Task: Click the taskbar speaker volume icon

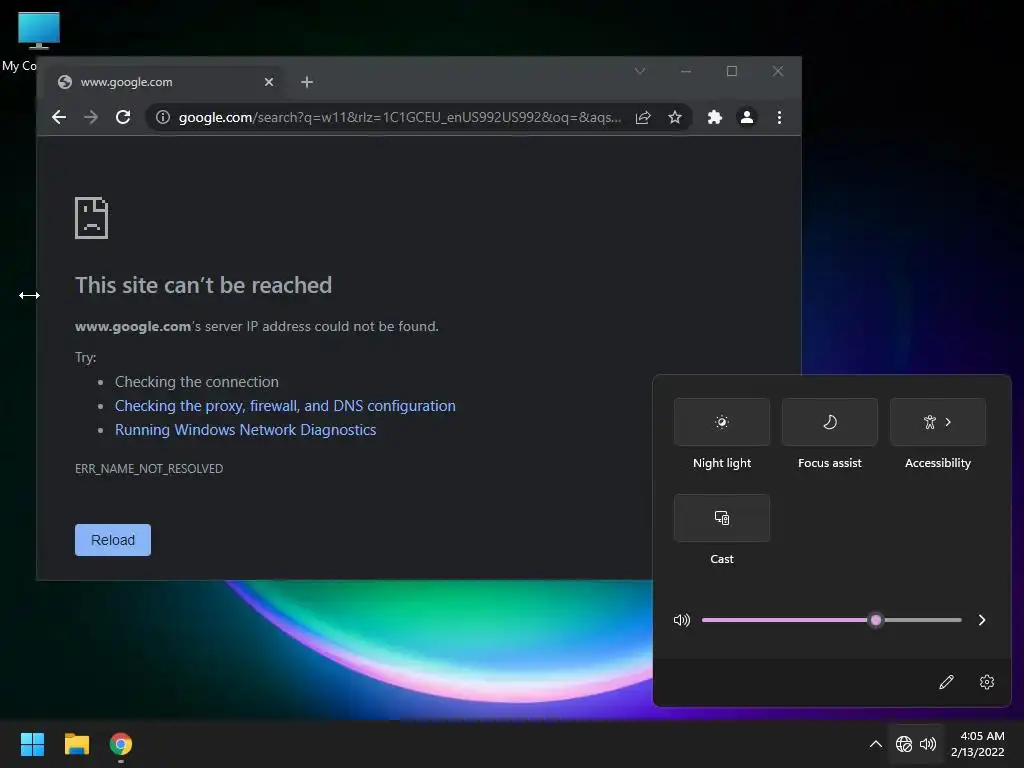Action: coord(927,744)
